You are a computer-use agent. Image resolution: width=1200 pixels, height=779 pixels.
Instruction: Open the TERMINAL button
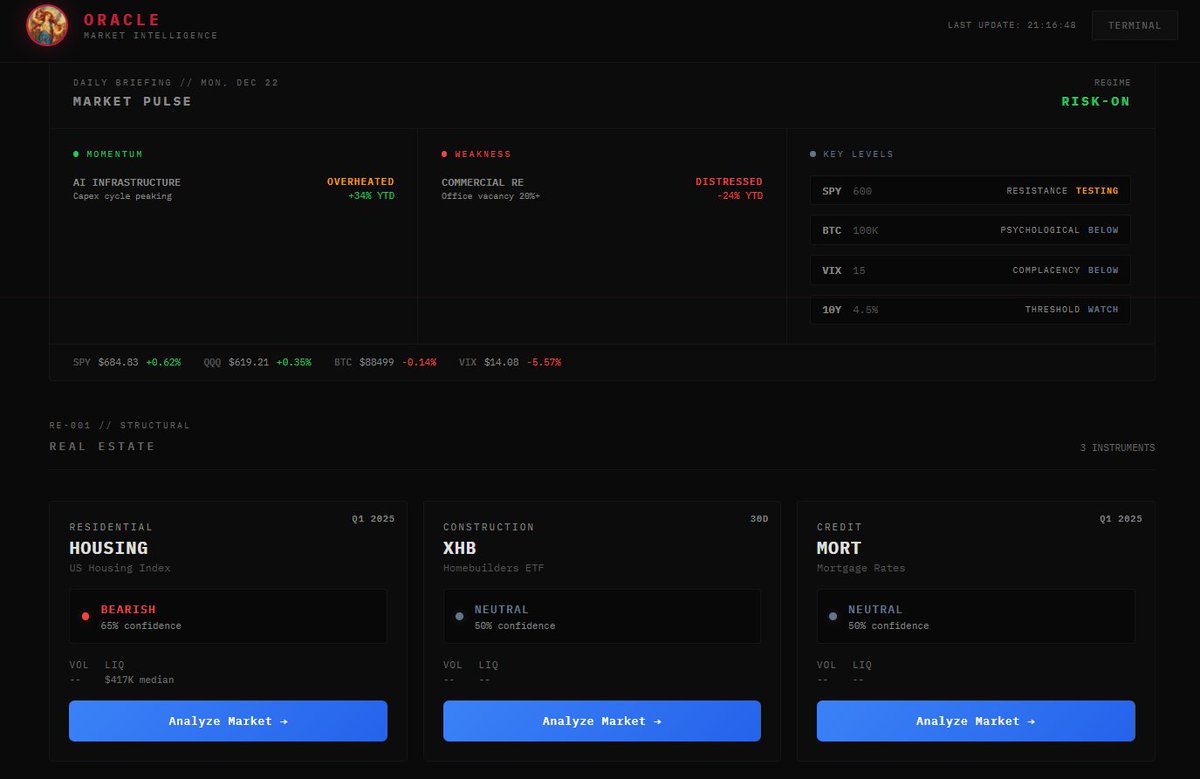click(x=1135, y=25)
